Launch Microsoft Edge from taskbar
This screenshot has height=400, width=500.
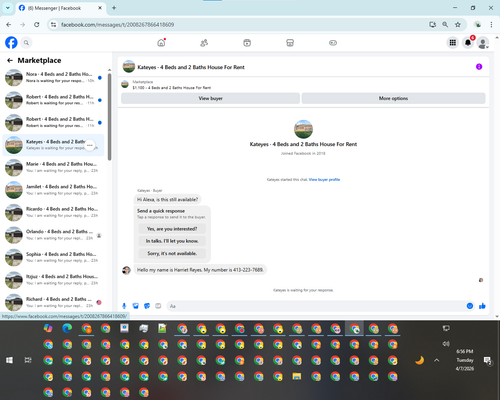67,328
